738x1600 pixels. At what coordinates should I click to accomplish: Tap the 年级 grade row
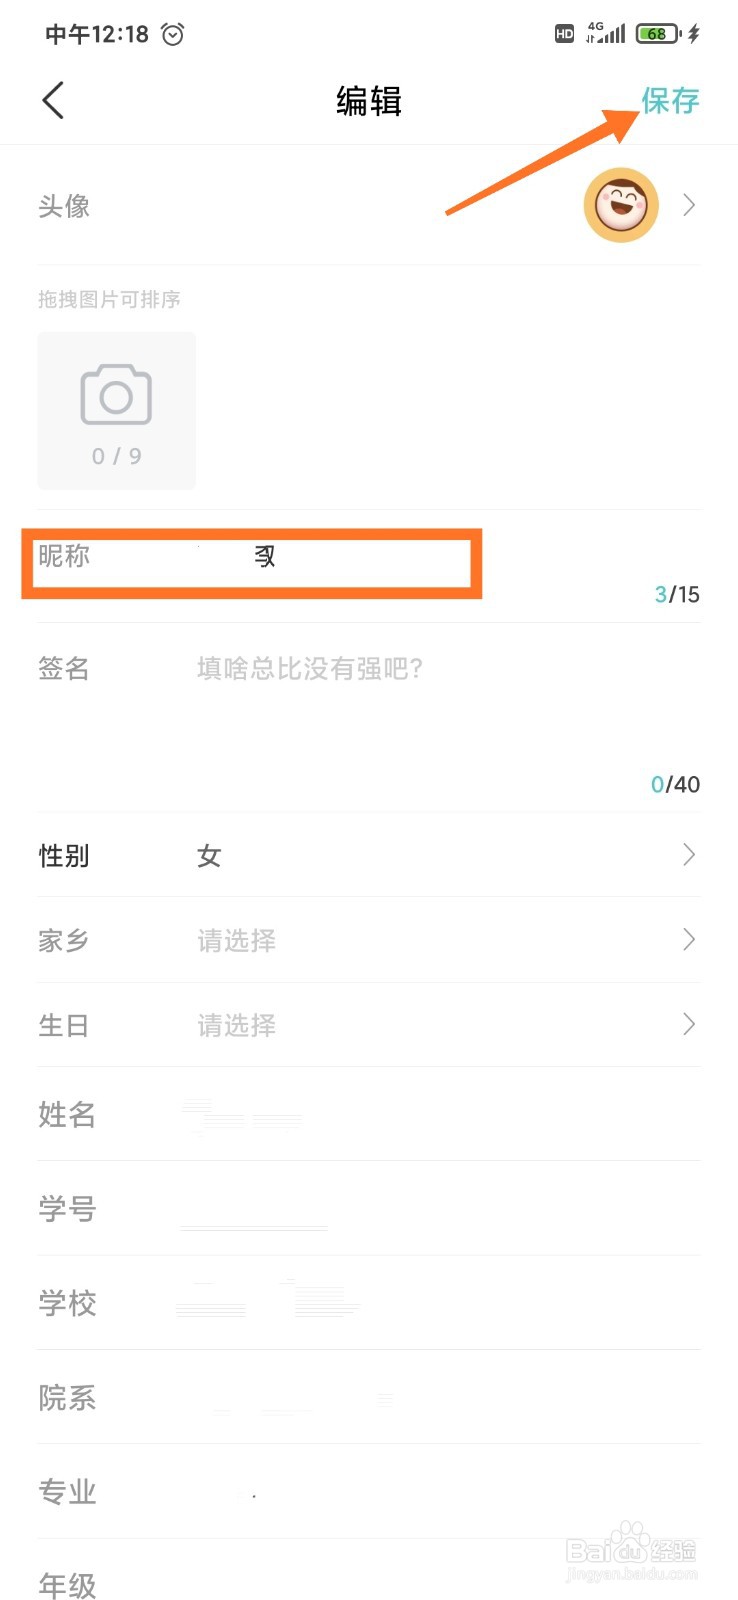(x=368, y=1574)
